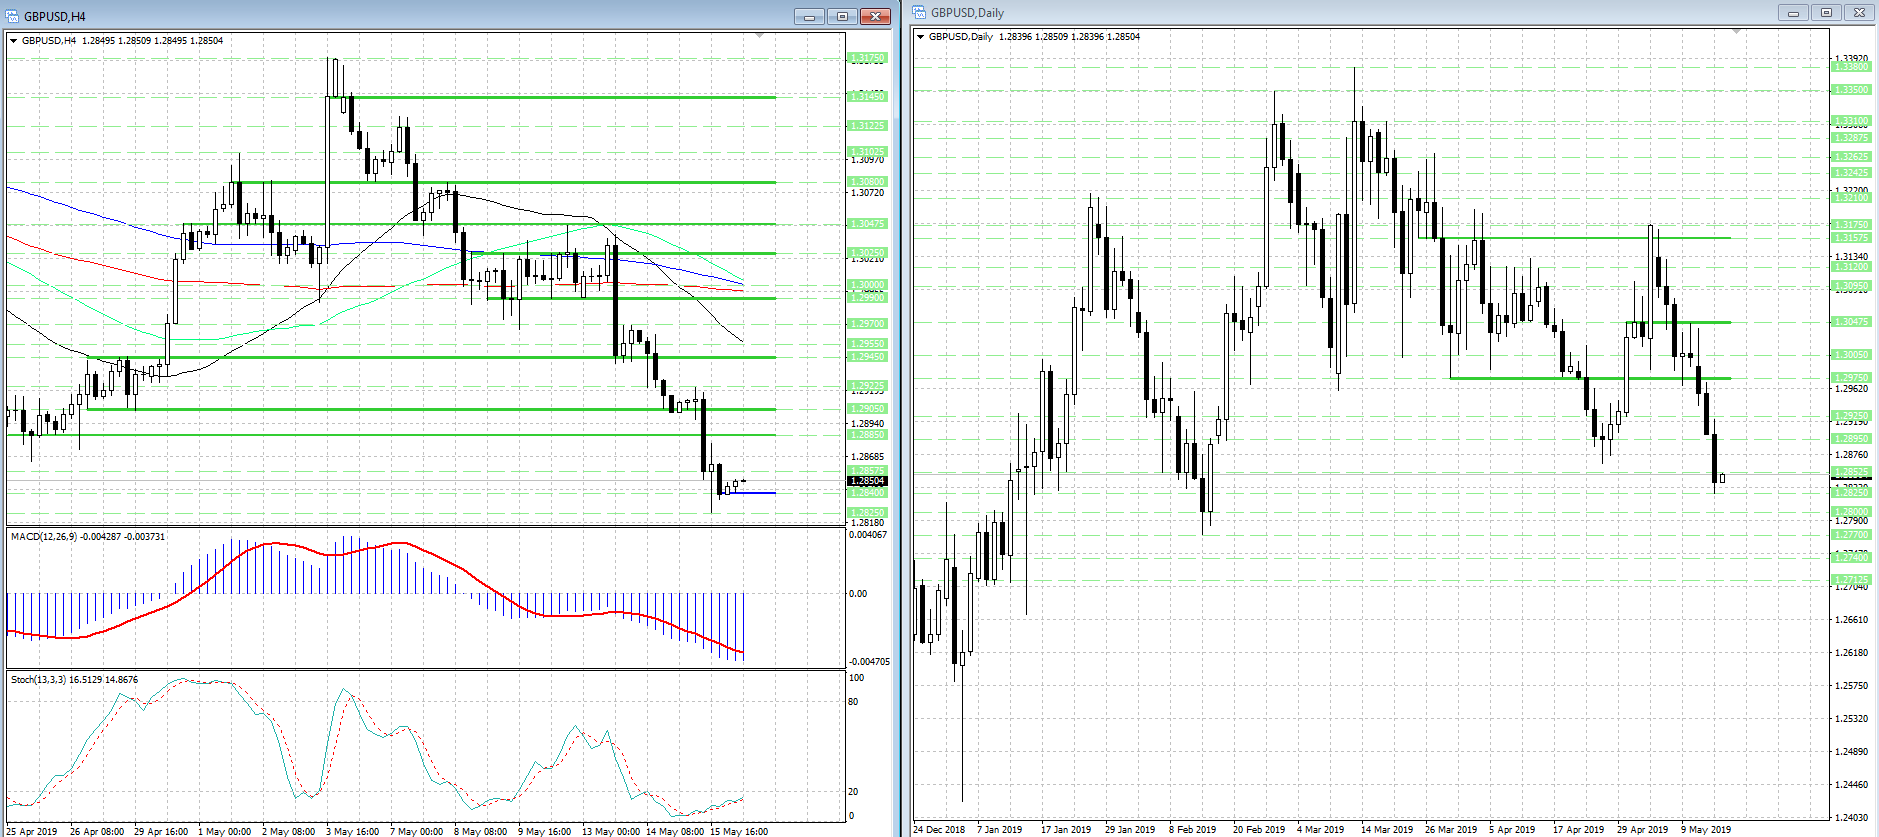
Task: Click the 9 May 2019 date on the Daily time axis
Action: click(x=1706, y=830)
